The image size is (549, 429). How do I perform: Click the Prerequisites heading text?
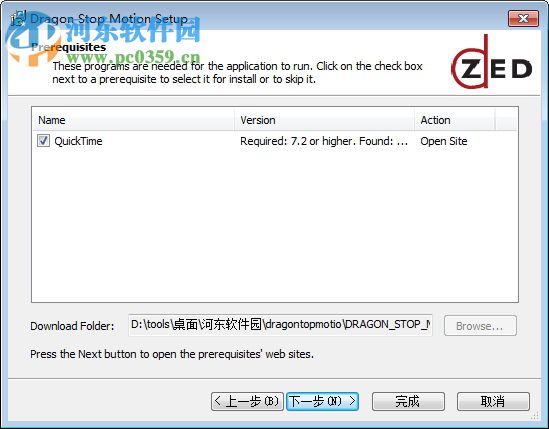pos(69,47)
